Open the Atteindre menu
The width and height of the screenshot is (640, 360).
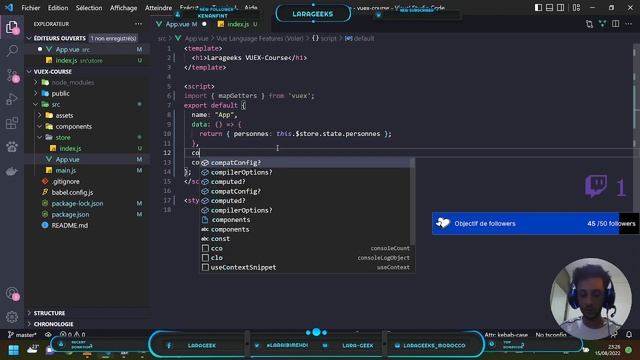click(158, 8)
